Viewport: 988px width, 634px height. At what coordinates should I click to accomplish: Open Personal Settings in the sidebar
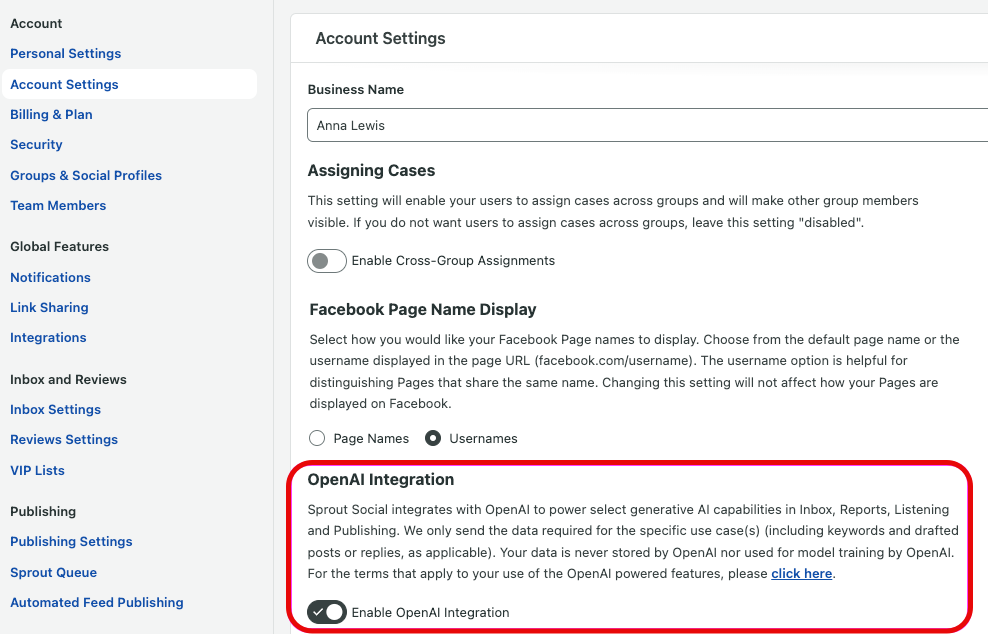[x=66, y=54]
